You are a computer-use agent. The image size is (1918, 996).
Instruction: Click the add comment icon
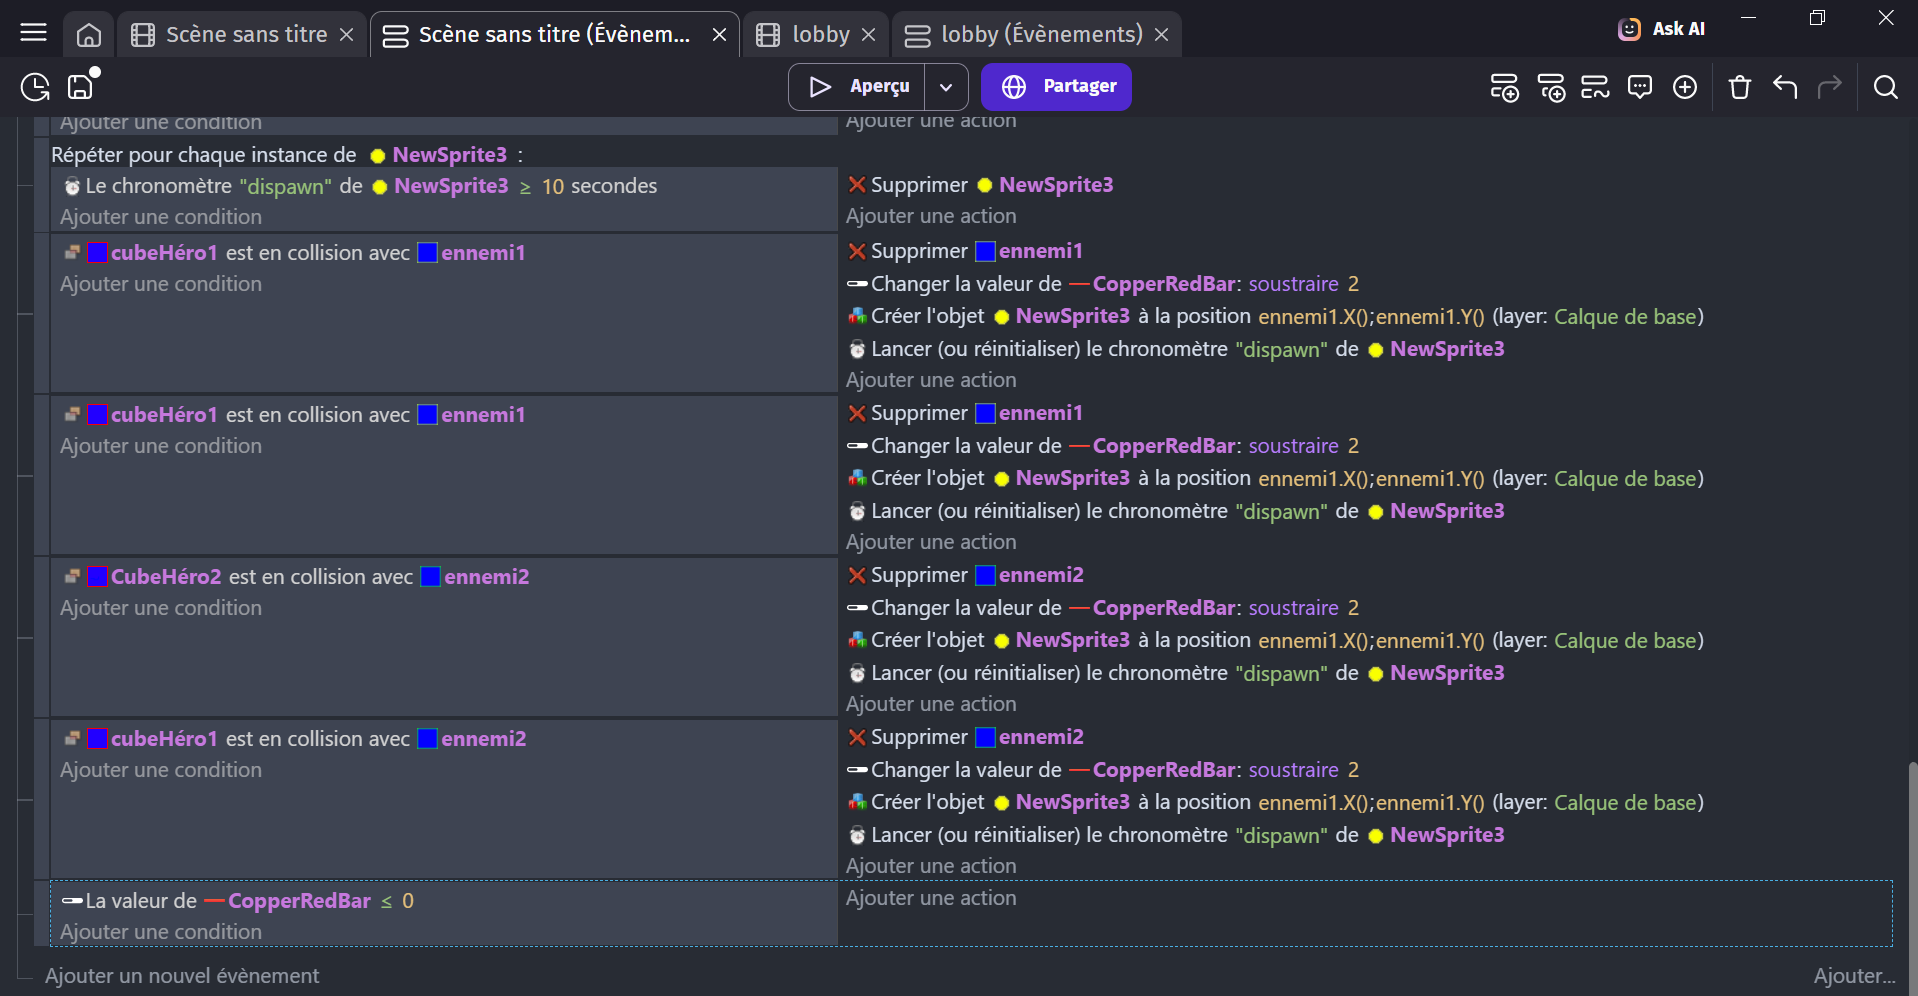(1640, 88)
